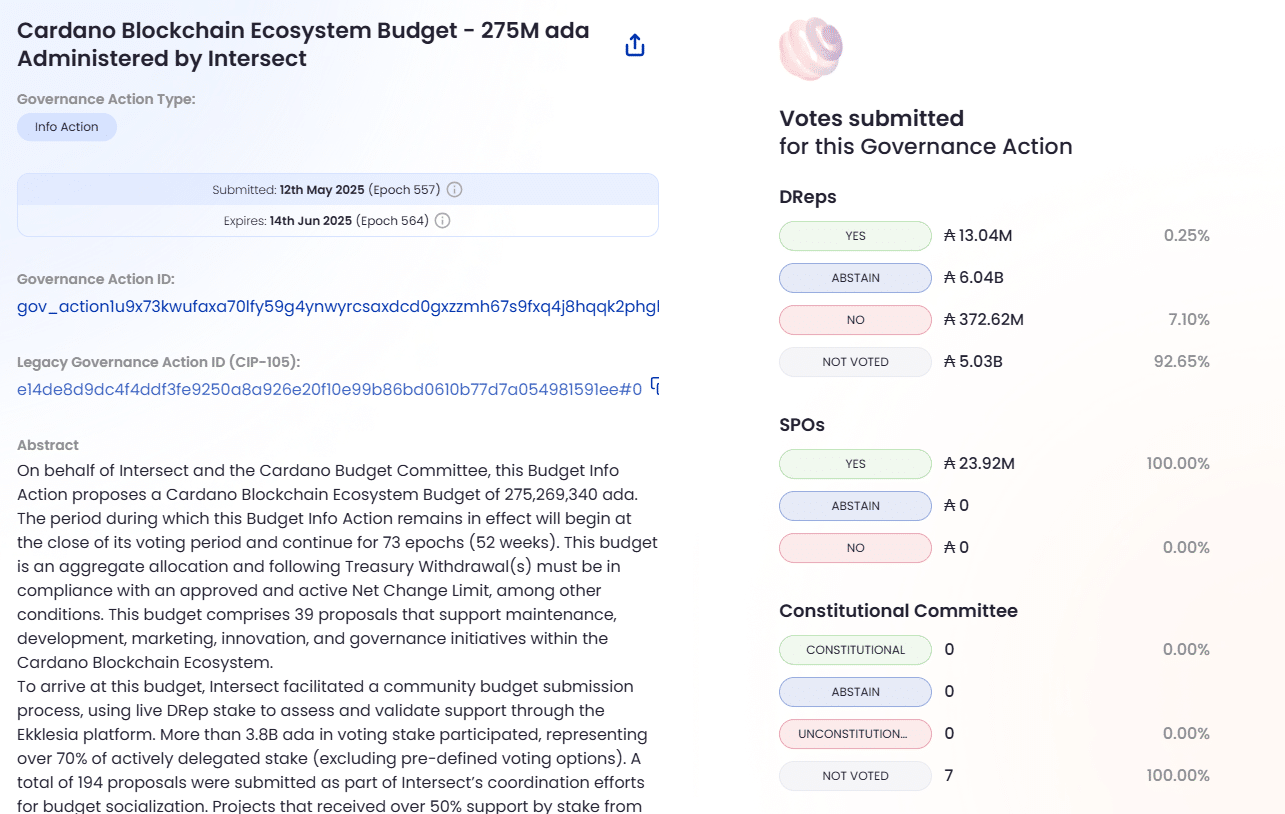
Task: Click the Cardano Blockchain Ecosystem Budget title
Action: tap(303, 44)
